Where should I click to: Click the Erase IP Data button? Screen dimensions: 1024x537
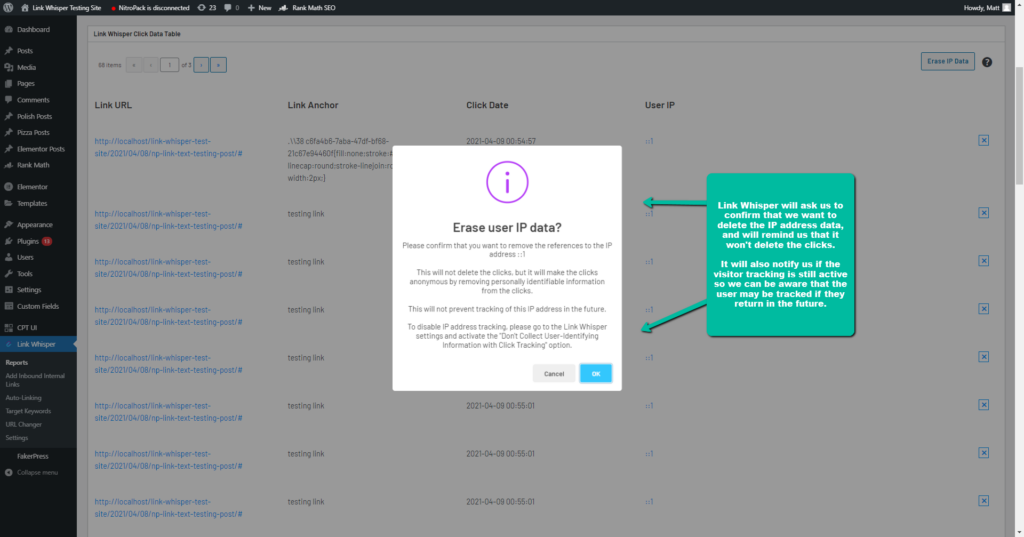(948, 61)
